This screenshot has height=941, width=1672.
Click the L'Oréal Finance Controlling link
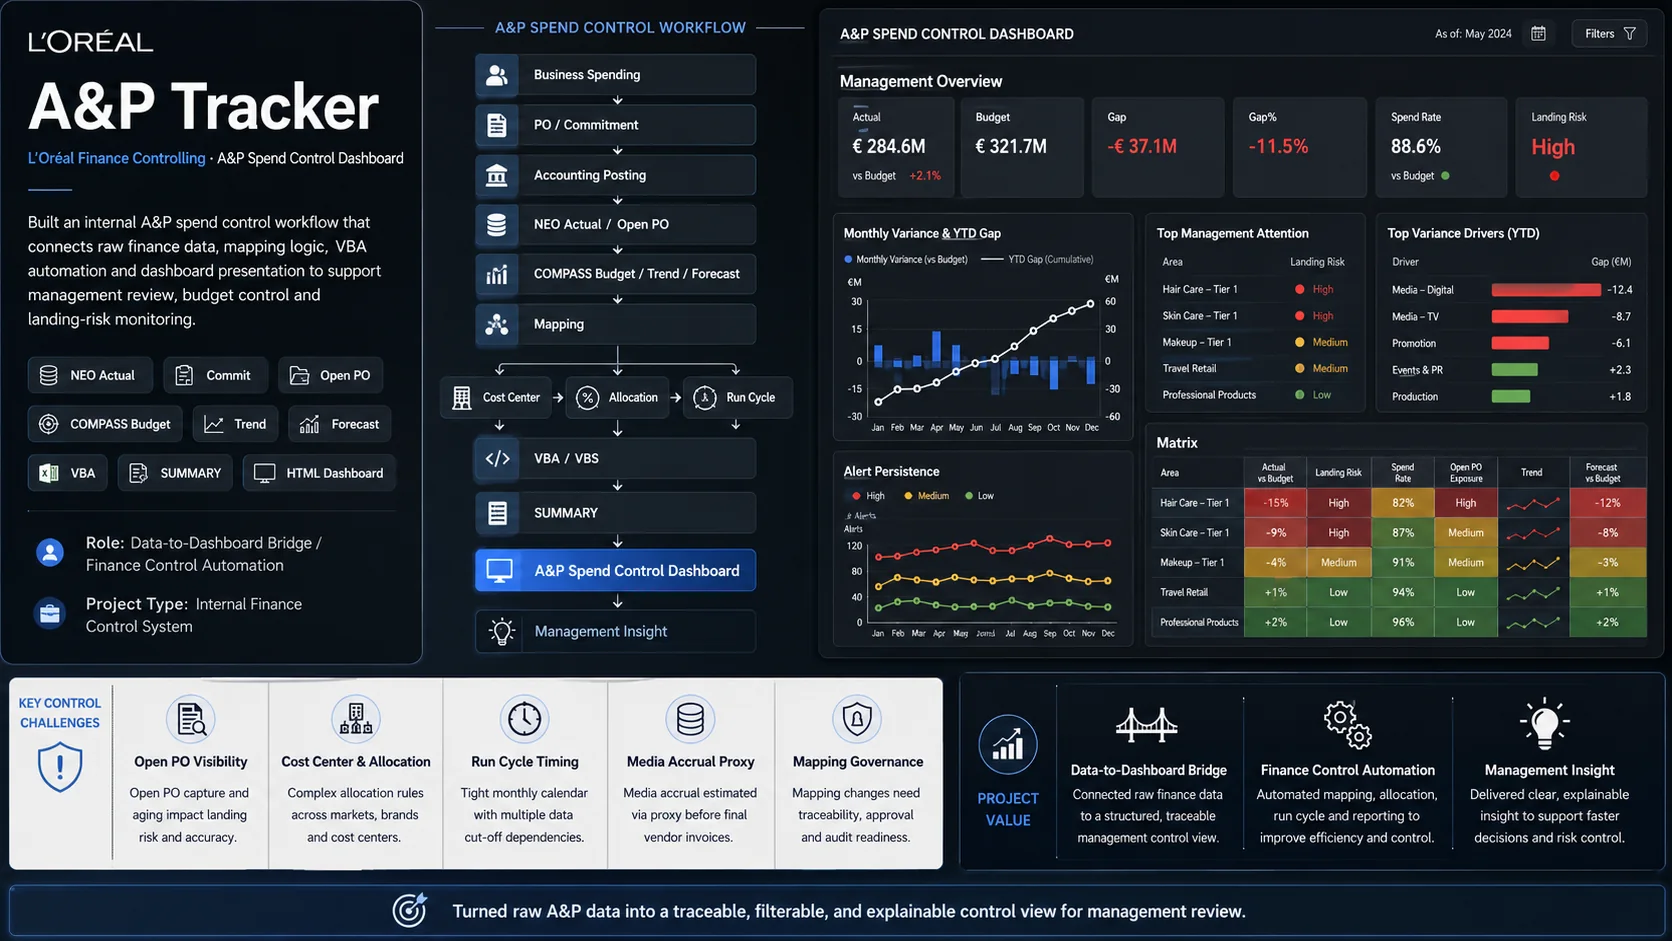[x=116, y=158]
